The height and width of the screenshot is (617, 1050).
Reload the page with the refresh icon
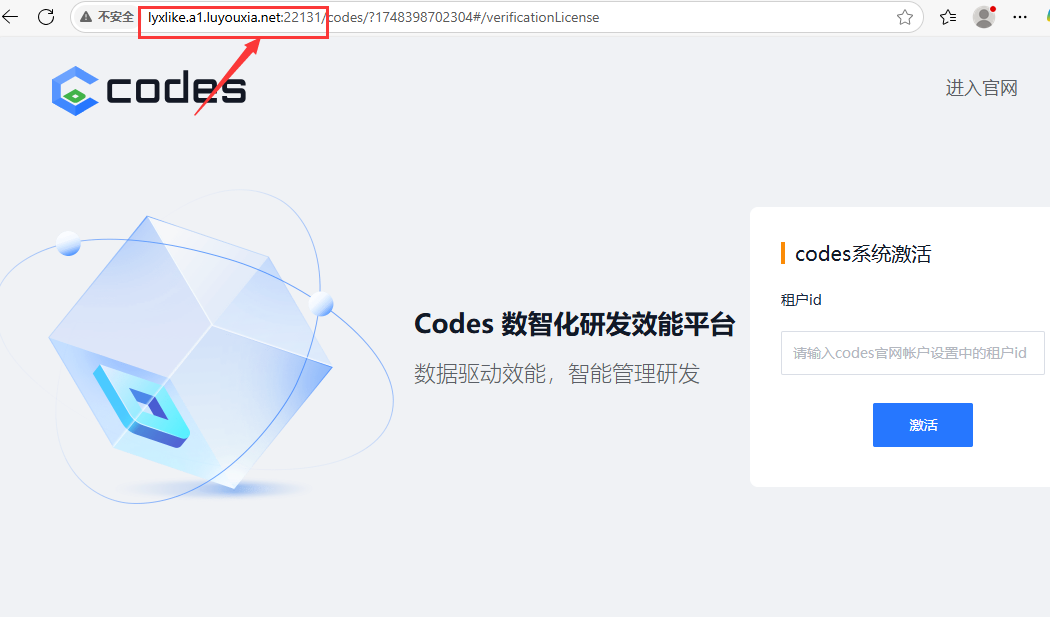point(46,17)
